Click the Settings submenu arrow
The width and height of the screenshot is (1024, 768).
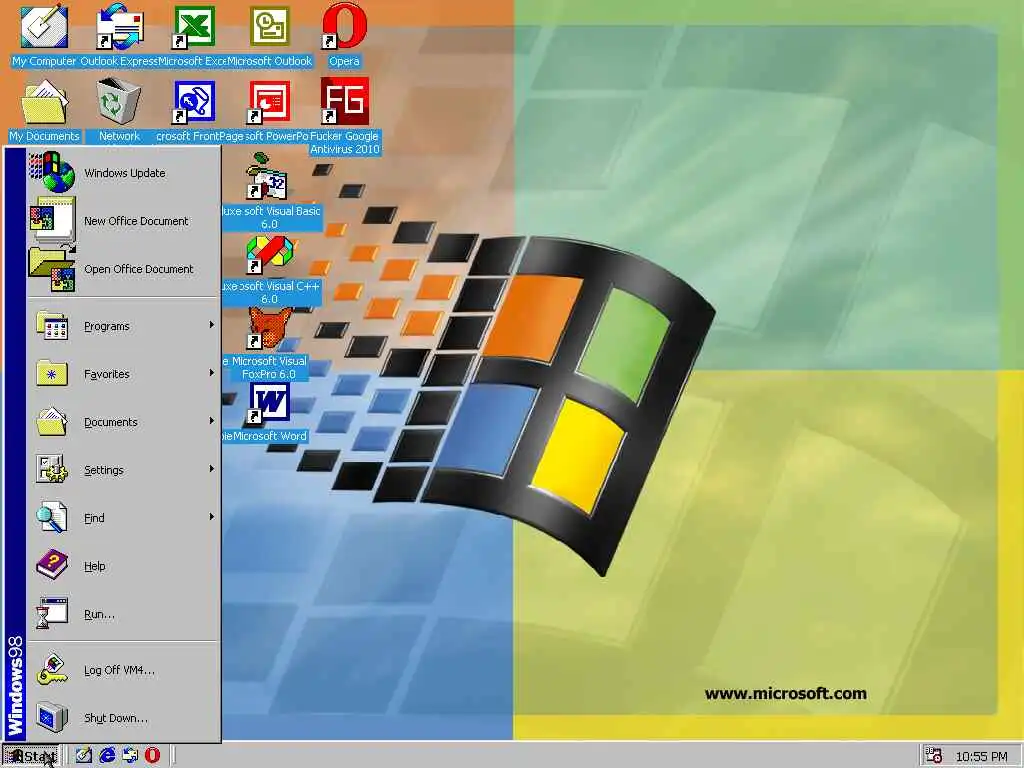(x=212, y=468)
